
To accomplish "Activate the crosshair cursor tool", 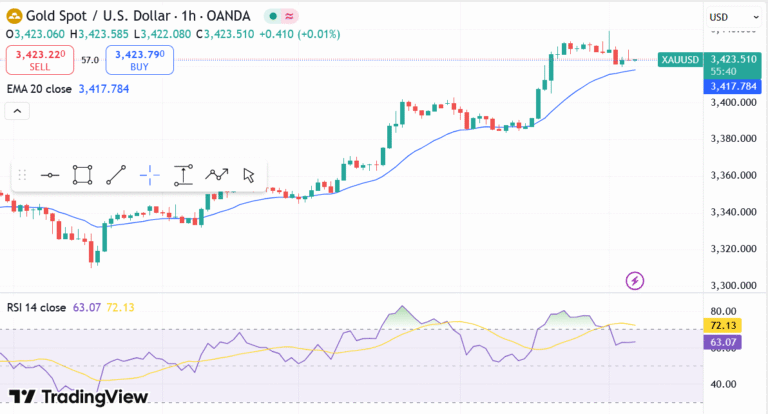I will click(x=150, y=175).
